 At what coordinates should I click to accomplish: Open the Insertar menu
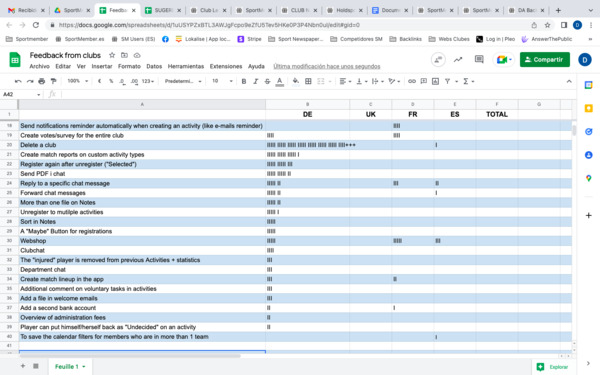(x=102, y=66)
